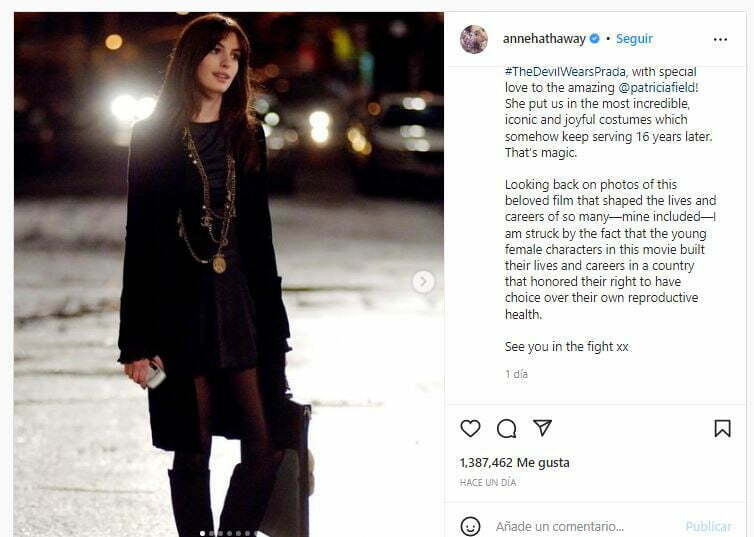Viewport: 754px width, 537px height.
Task: Save post with bookmark icon
Action: click(x=722, y=428)
